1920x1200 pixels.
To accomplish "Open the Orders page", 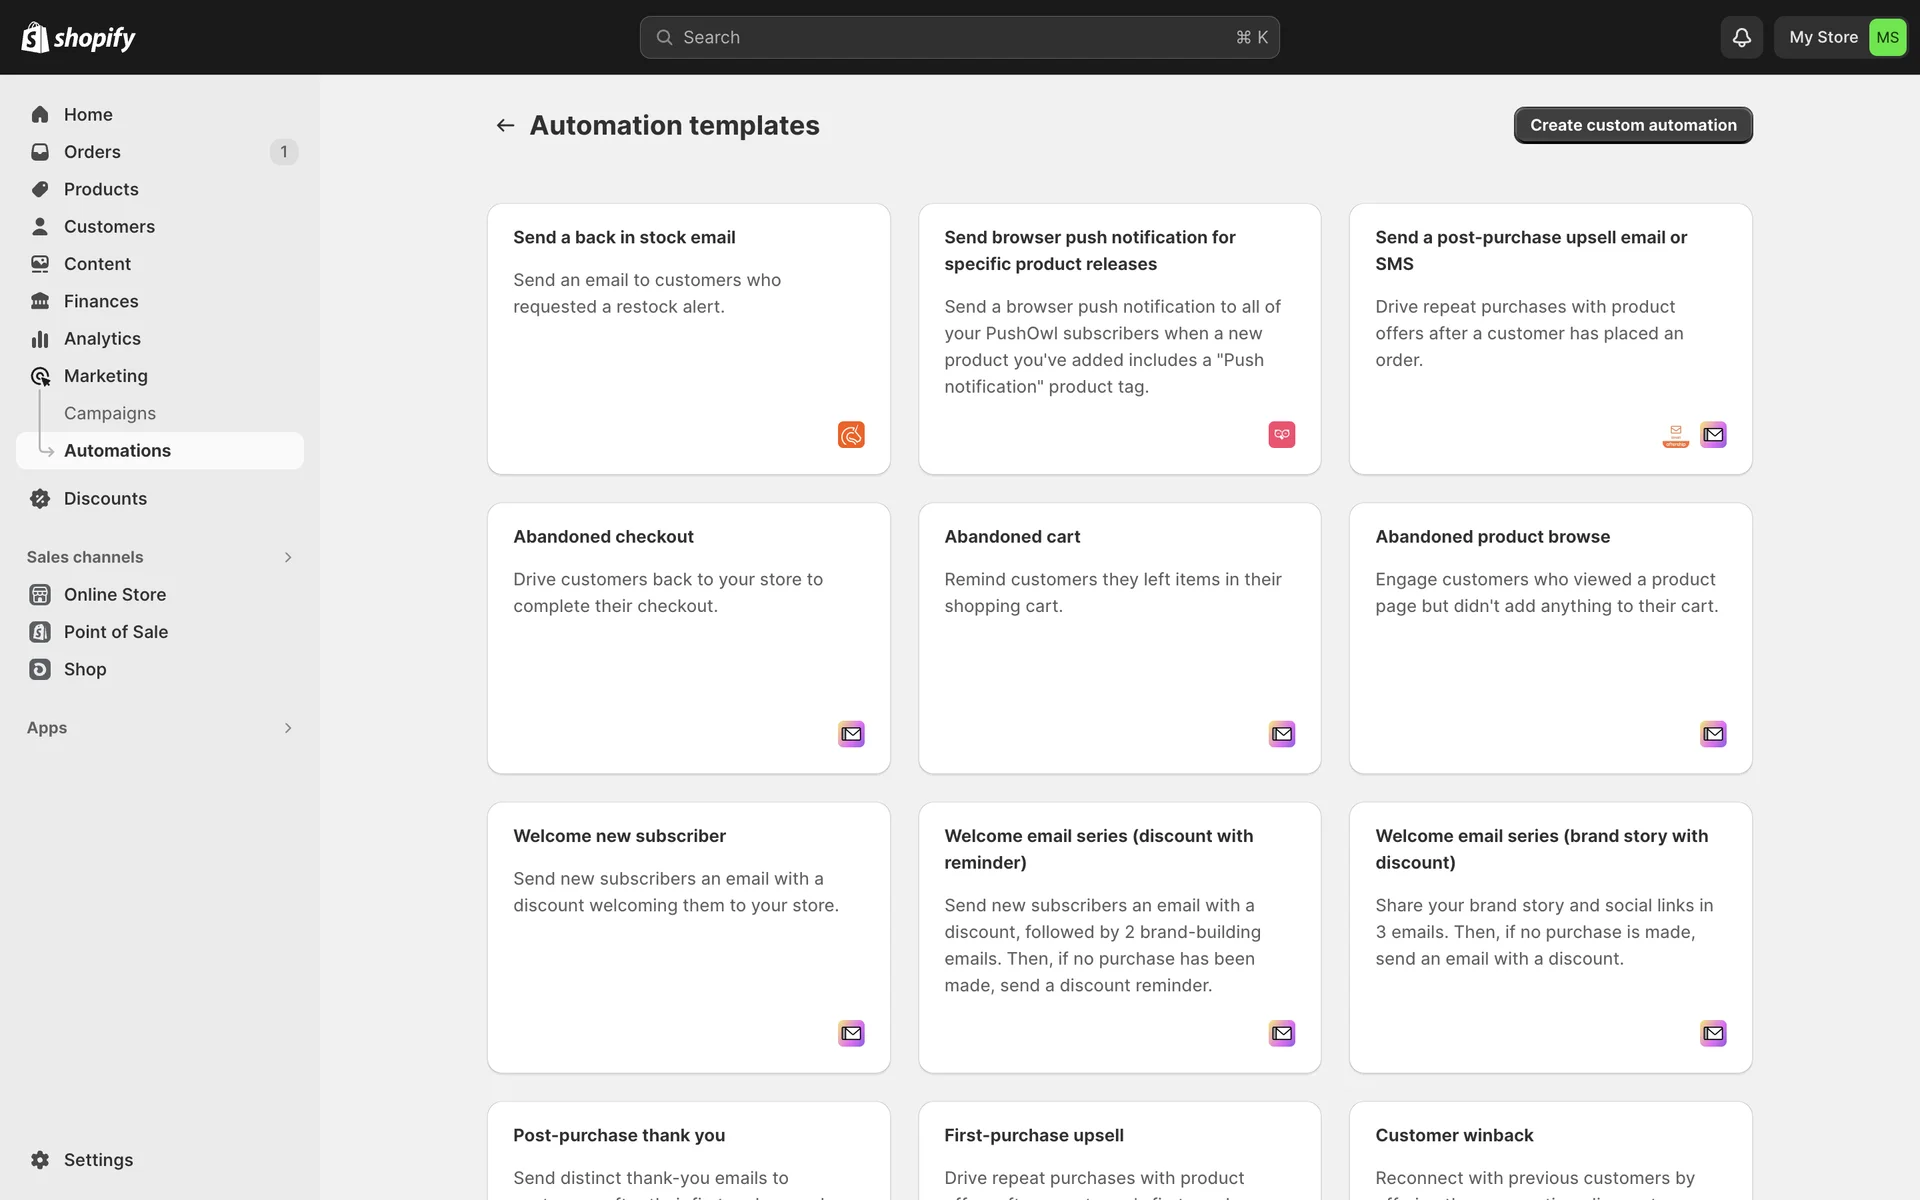I will (x=92, y=152).
